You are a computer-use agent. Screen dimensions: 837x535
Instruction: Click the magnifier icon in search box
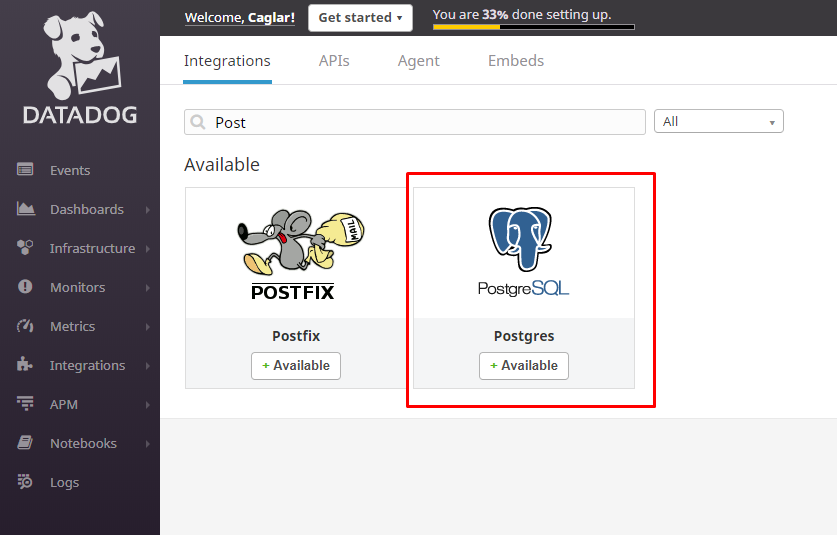click(x=198, y=122)
